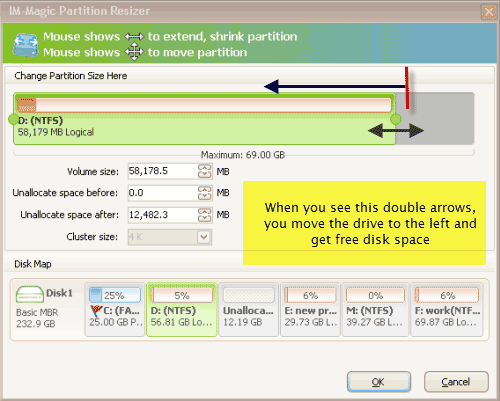The width and height of the screenshot is (500, 401).
Task: Click the Cancel button
Action: click(456, 382)
